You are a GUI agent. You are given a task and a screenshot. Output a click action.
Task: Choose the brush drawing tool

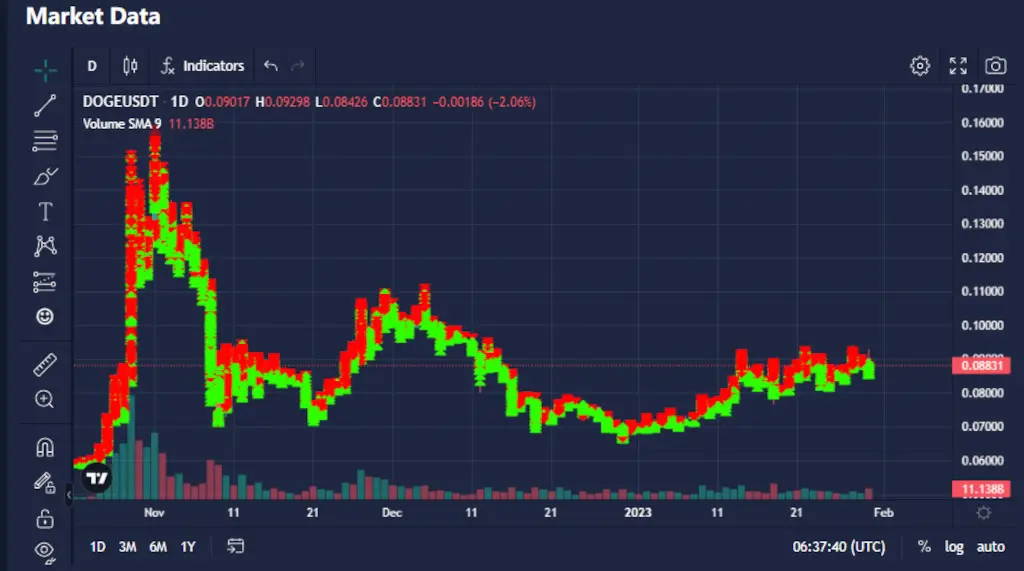[45, 177]
